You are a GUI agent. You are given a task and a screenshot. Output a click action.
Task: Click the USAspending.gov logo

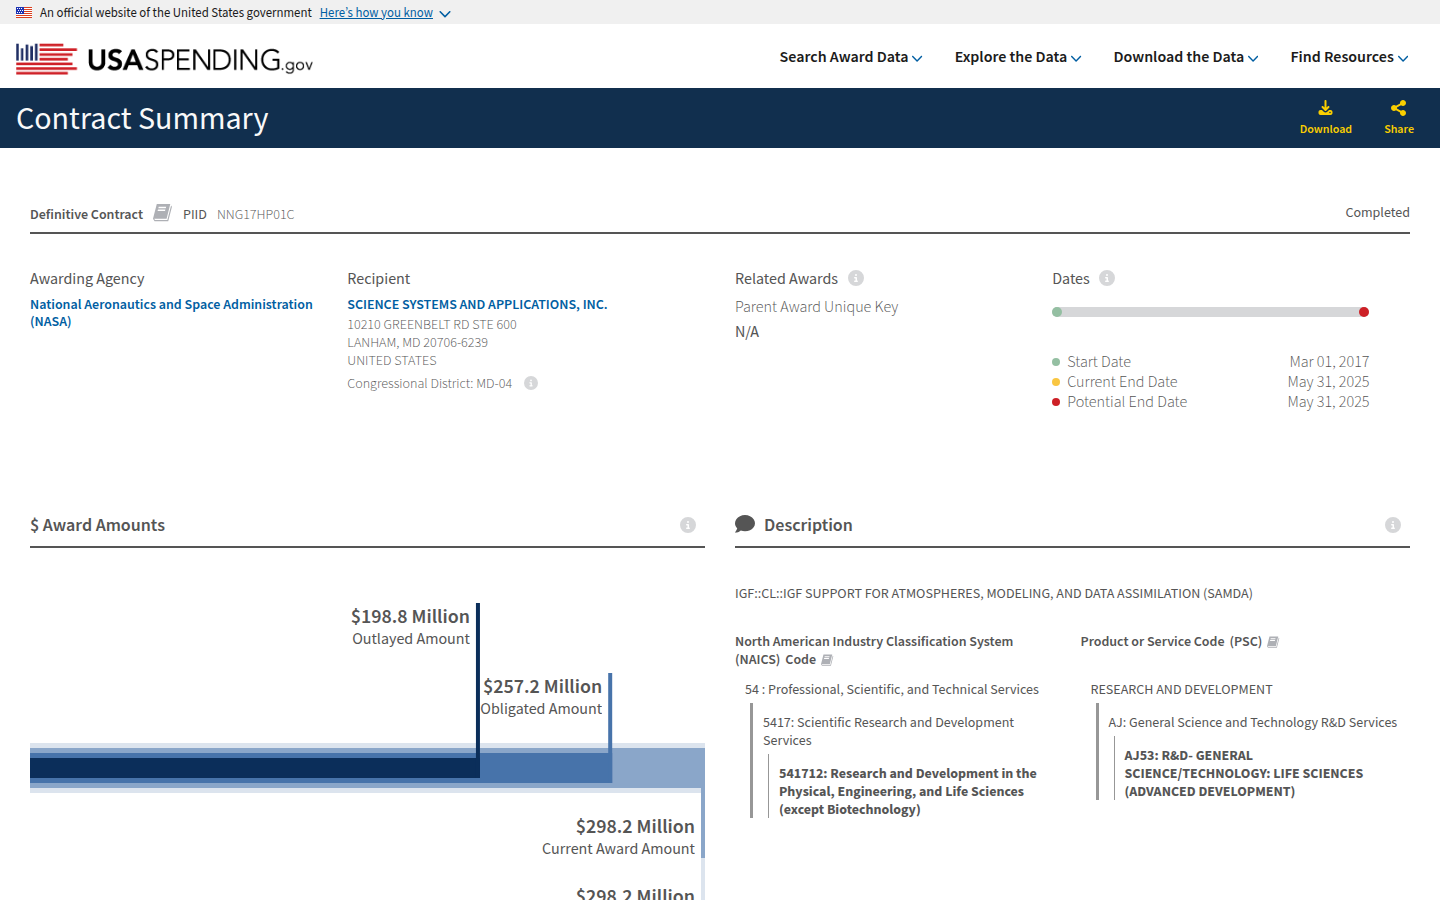164,59
